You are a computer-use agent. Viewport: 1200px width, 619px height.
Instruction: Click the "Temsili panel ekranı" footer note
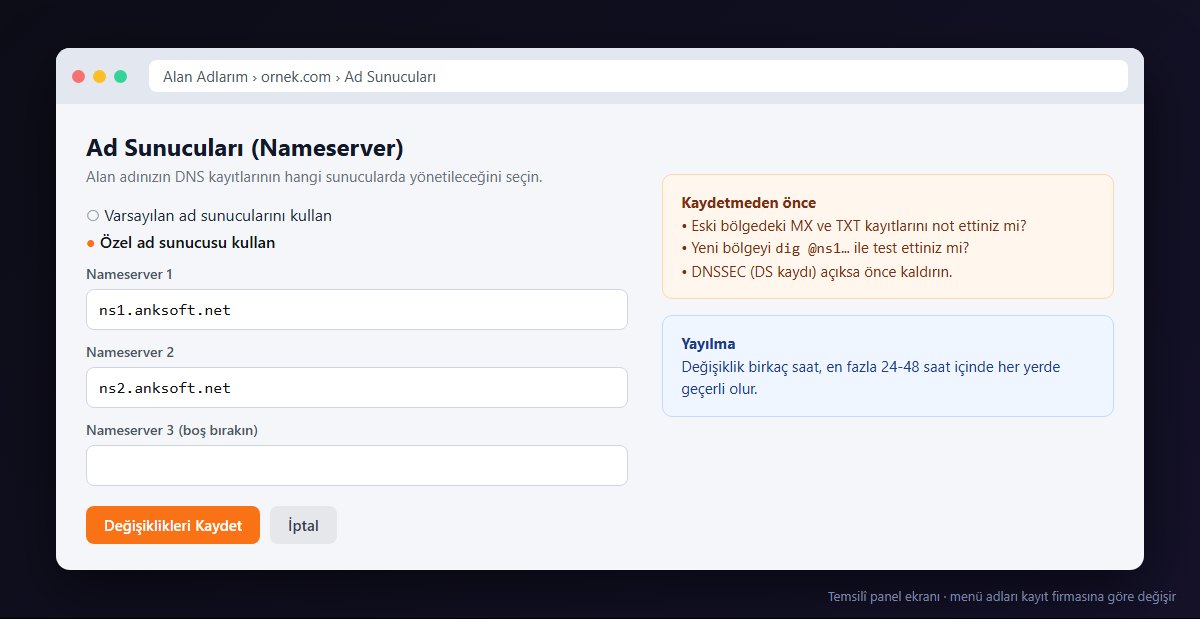pos(1002,597)
